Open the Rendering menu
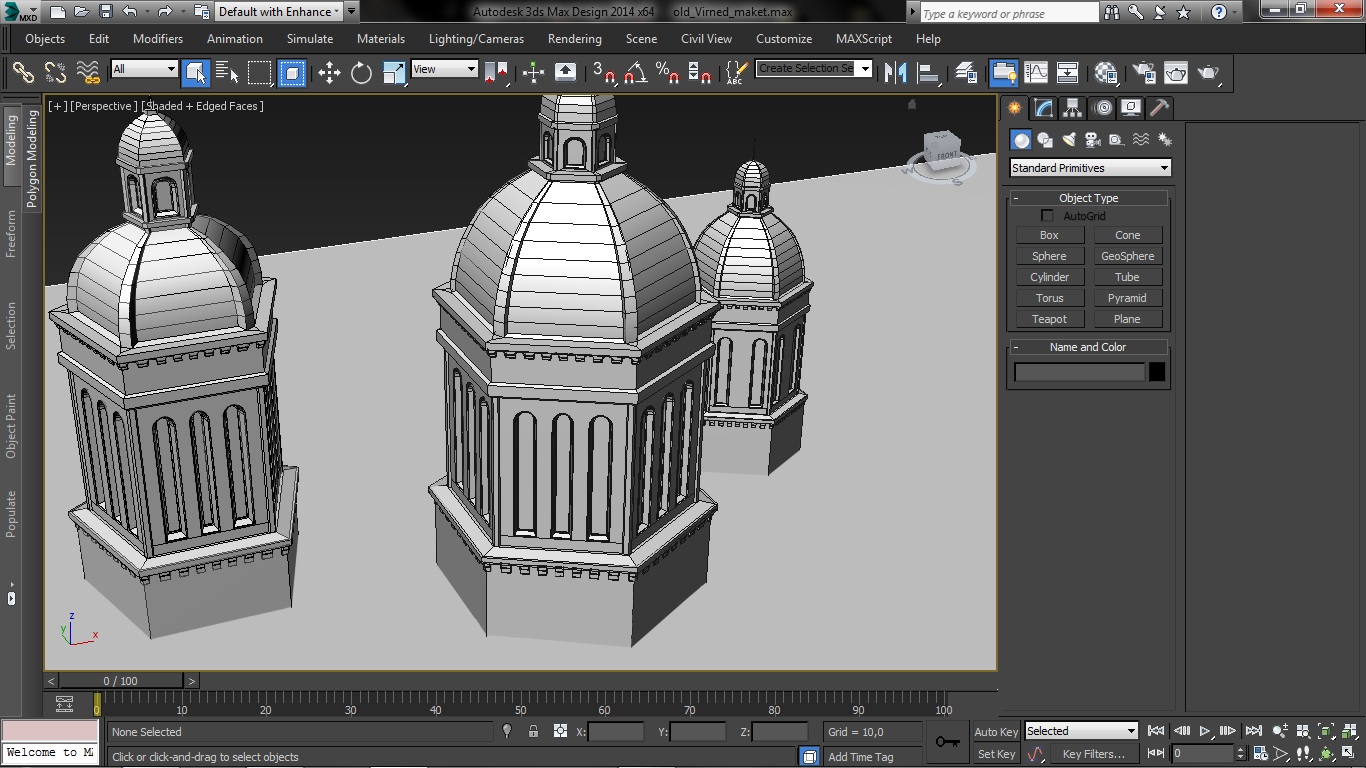1366x768 pixels. click(574, 39)
